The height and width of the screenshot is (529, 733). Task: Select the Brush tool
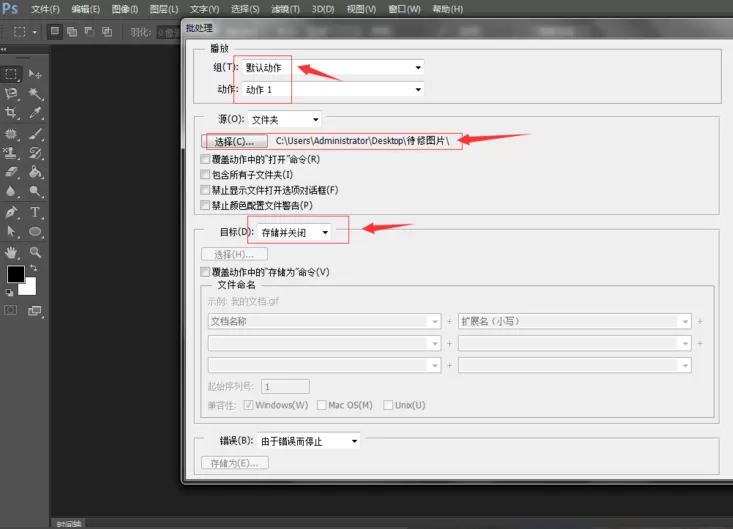[35, 134]
